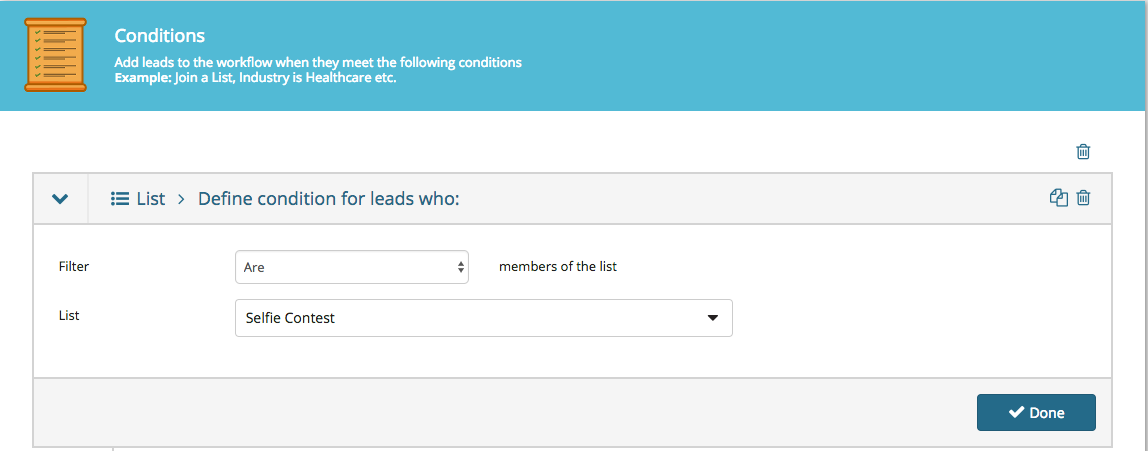This screenshot has width=1148, height=451.
Task: Click the Filter field label
Action: click(74, 266)
